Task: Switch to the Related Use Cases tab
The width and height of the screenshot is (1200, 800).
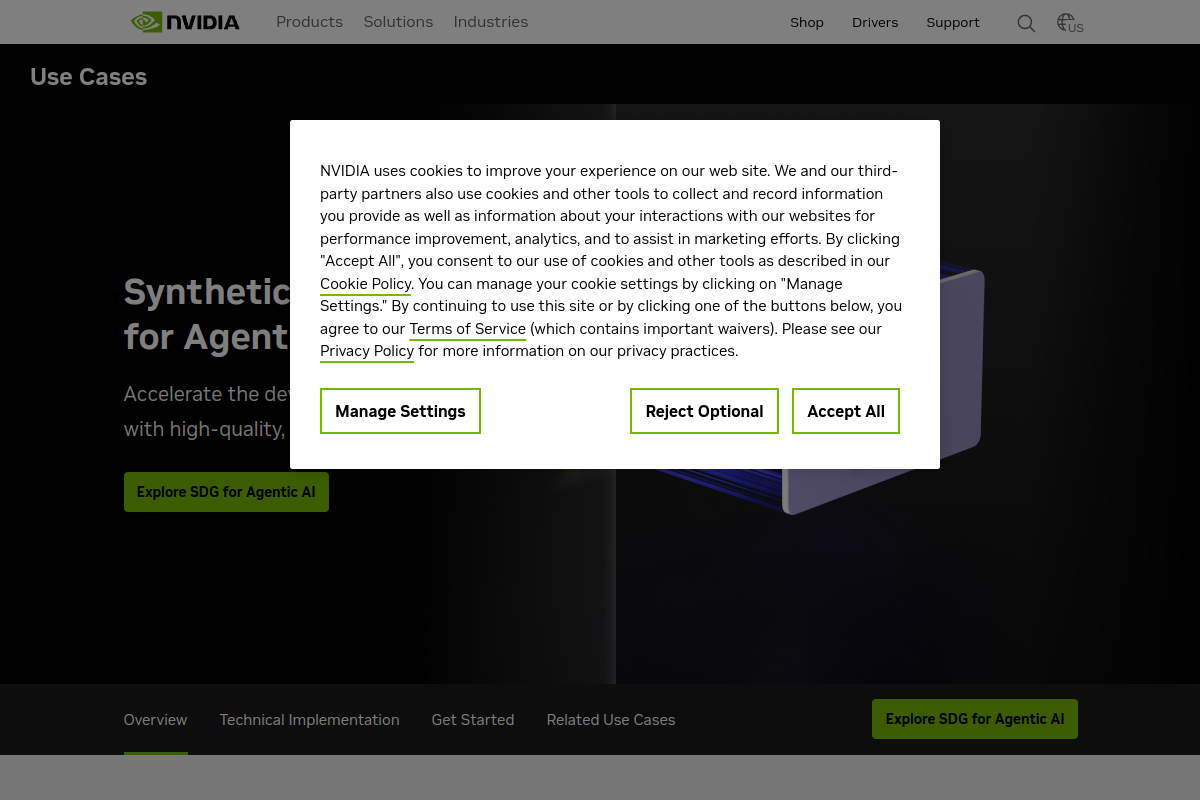Action: point(611,720)
